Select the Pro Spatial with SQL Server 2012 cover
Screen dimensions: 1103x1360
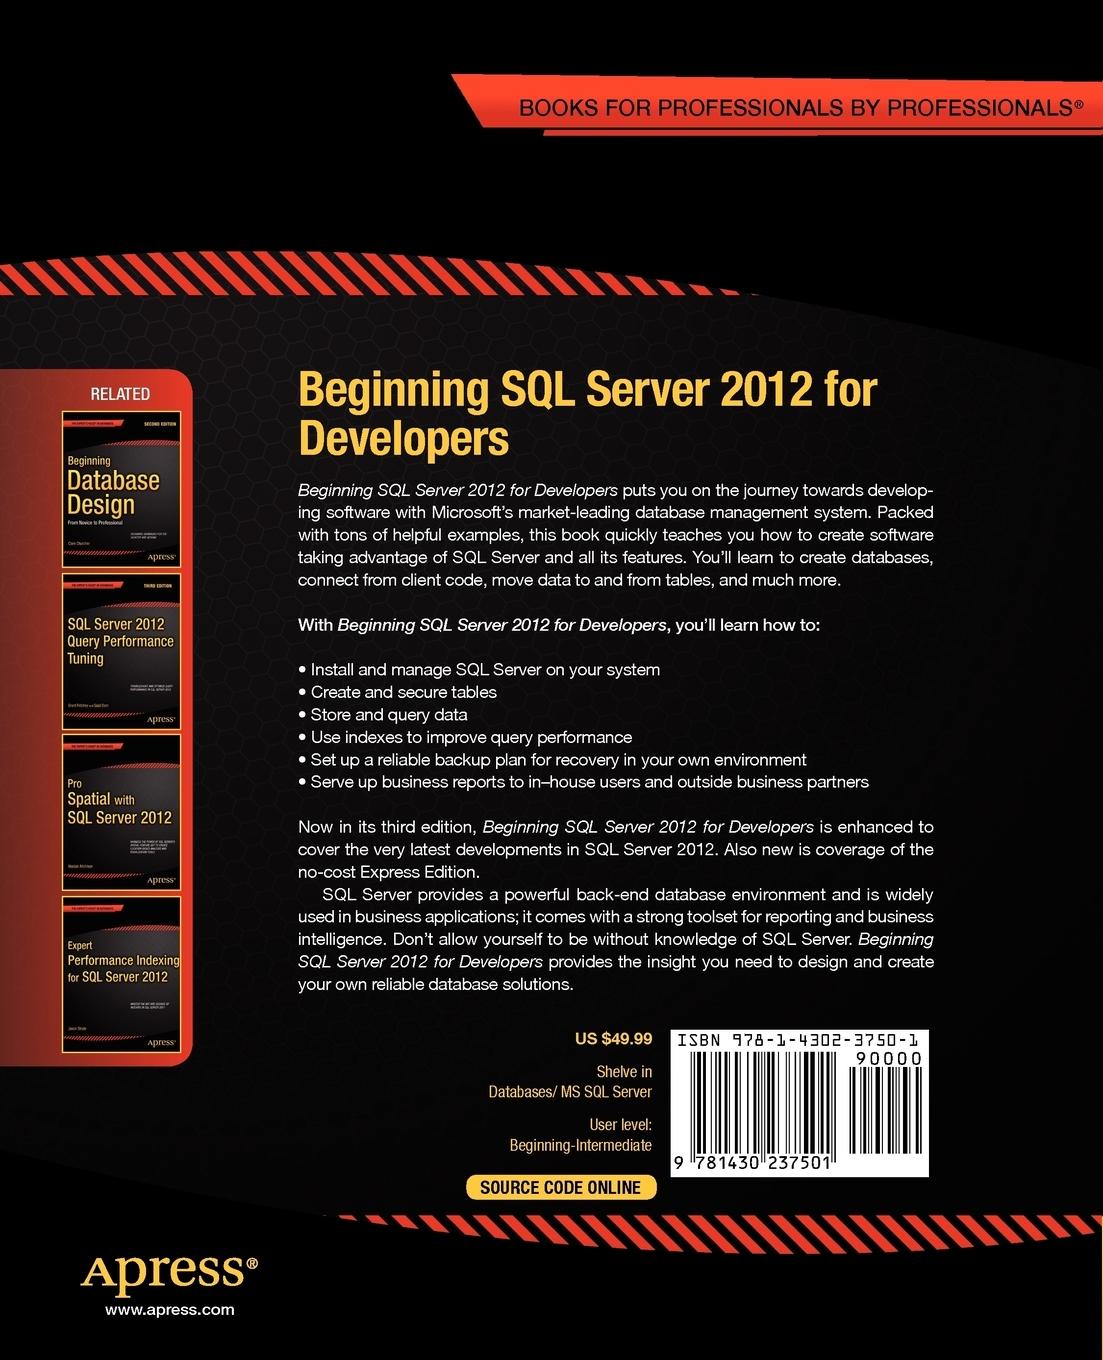click(120, 812)
